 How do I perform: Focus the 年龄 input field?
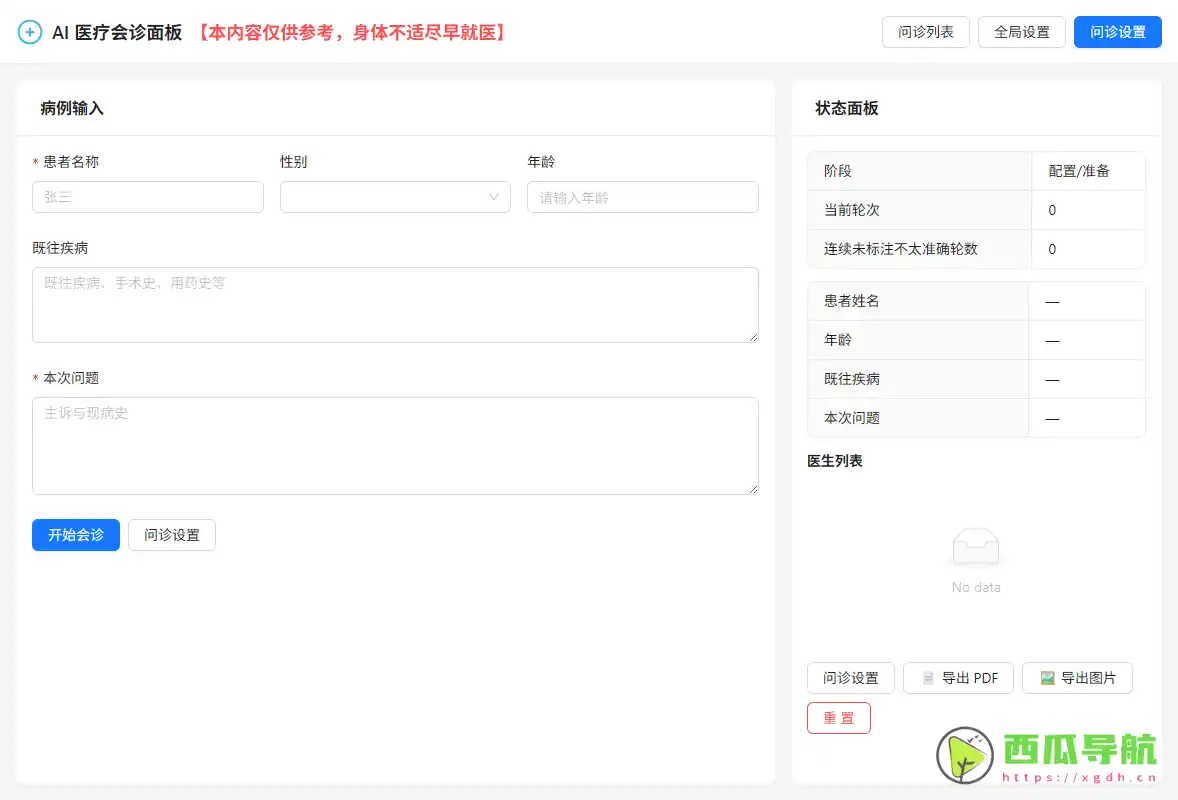point(642,197)
